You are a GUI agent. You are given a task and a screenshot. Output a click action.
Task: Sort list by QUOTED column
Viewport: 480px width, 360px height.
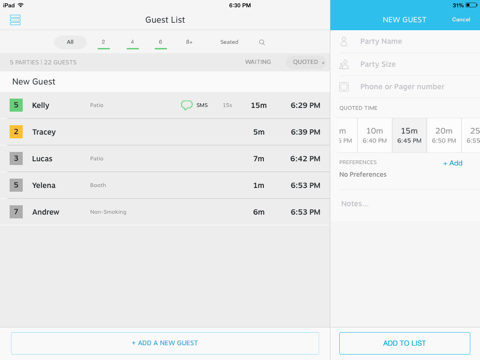coord(306,62)
